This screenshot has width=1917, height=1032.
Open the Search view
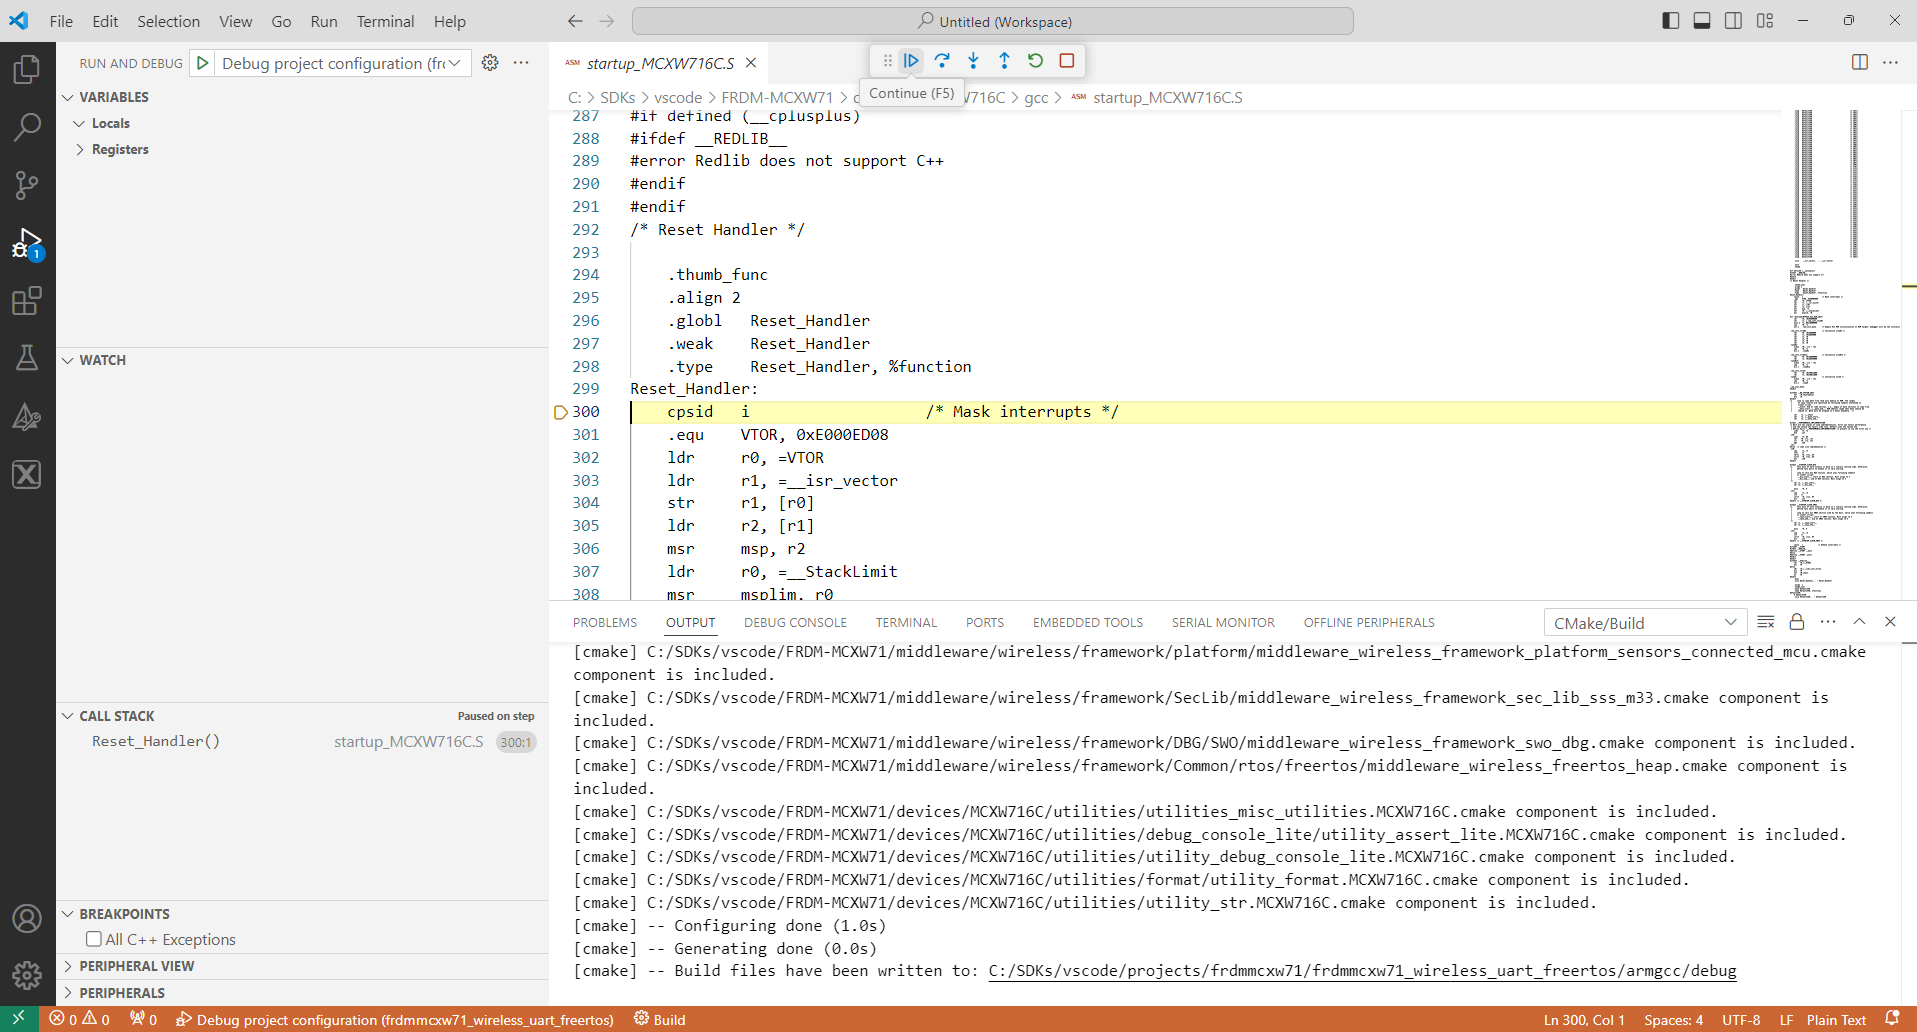click(x=27, y=127)
